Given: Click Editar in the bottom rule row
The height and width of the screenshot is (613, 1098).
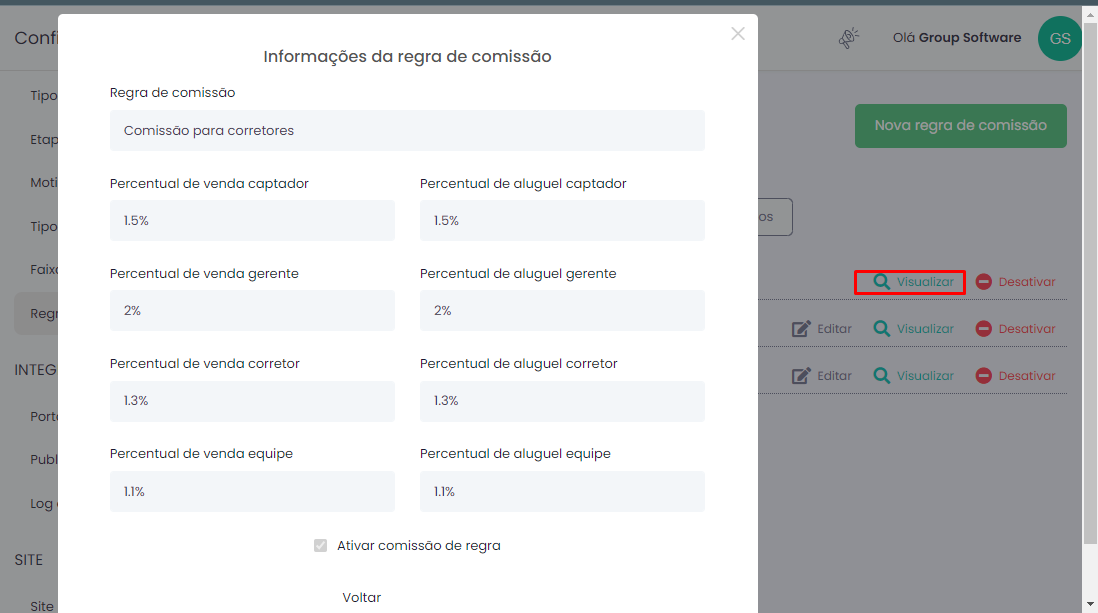Looking at the screenshot, I should (x=821, y=376).
